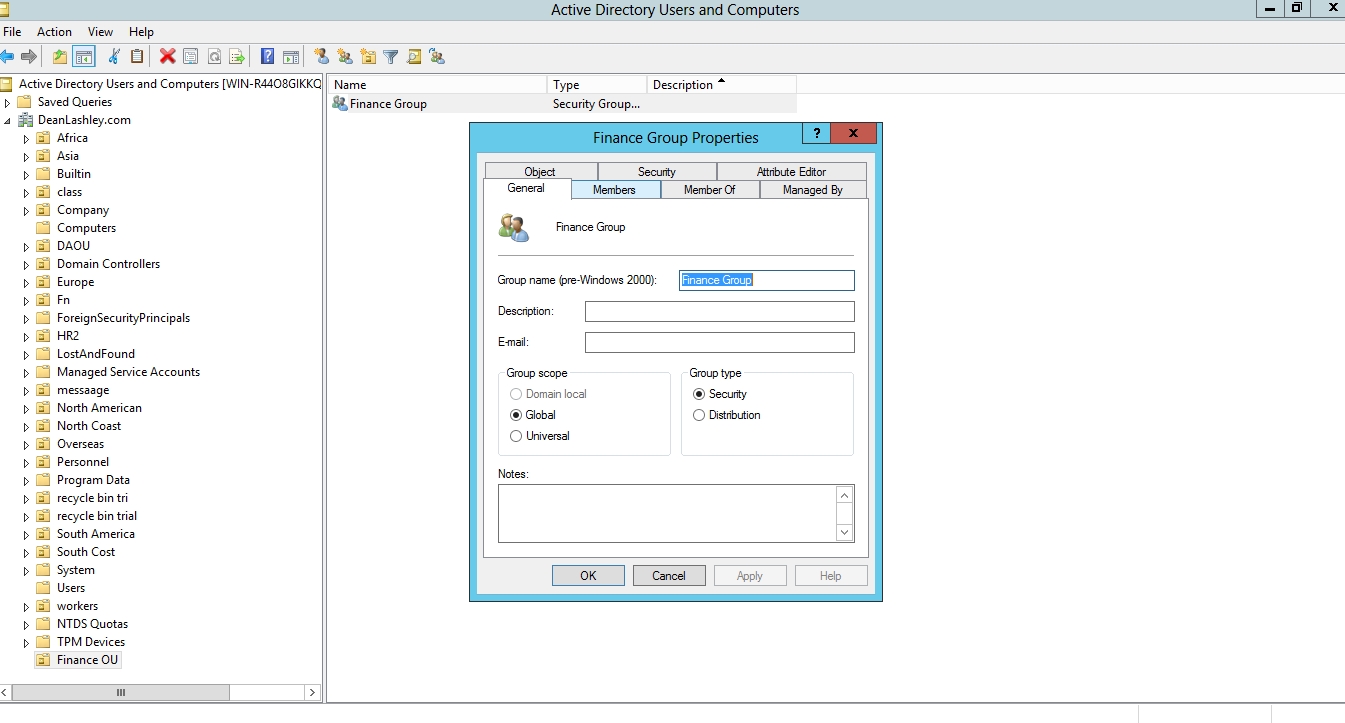
Task: Click the create new organizational unit icon
Action: [368, 57]
